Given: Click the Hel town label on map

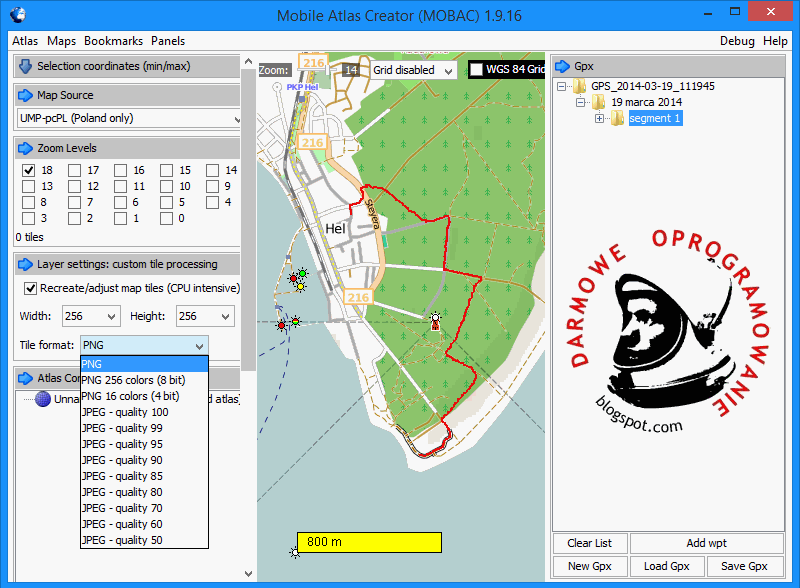Looking at the screenshot, I should tap(336, 229).
